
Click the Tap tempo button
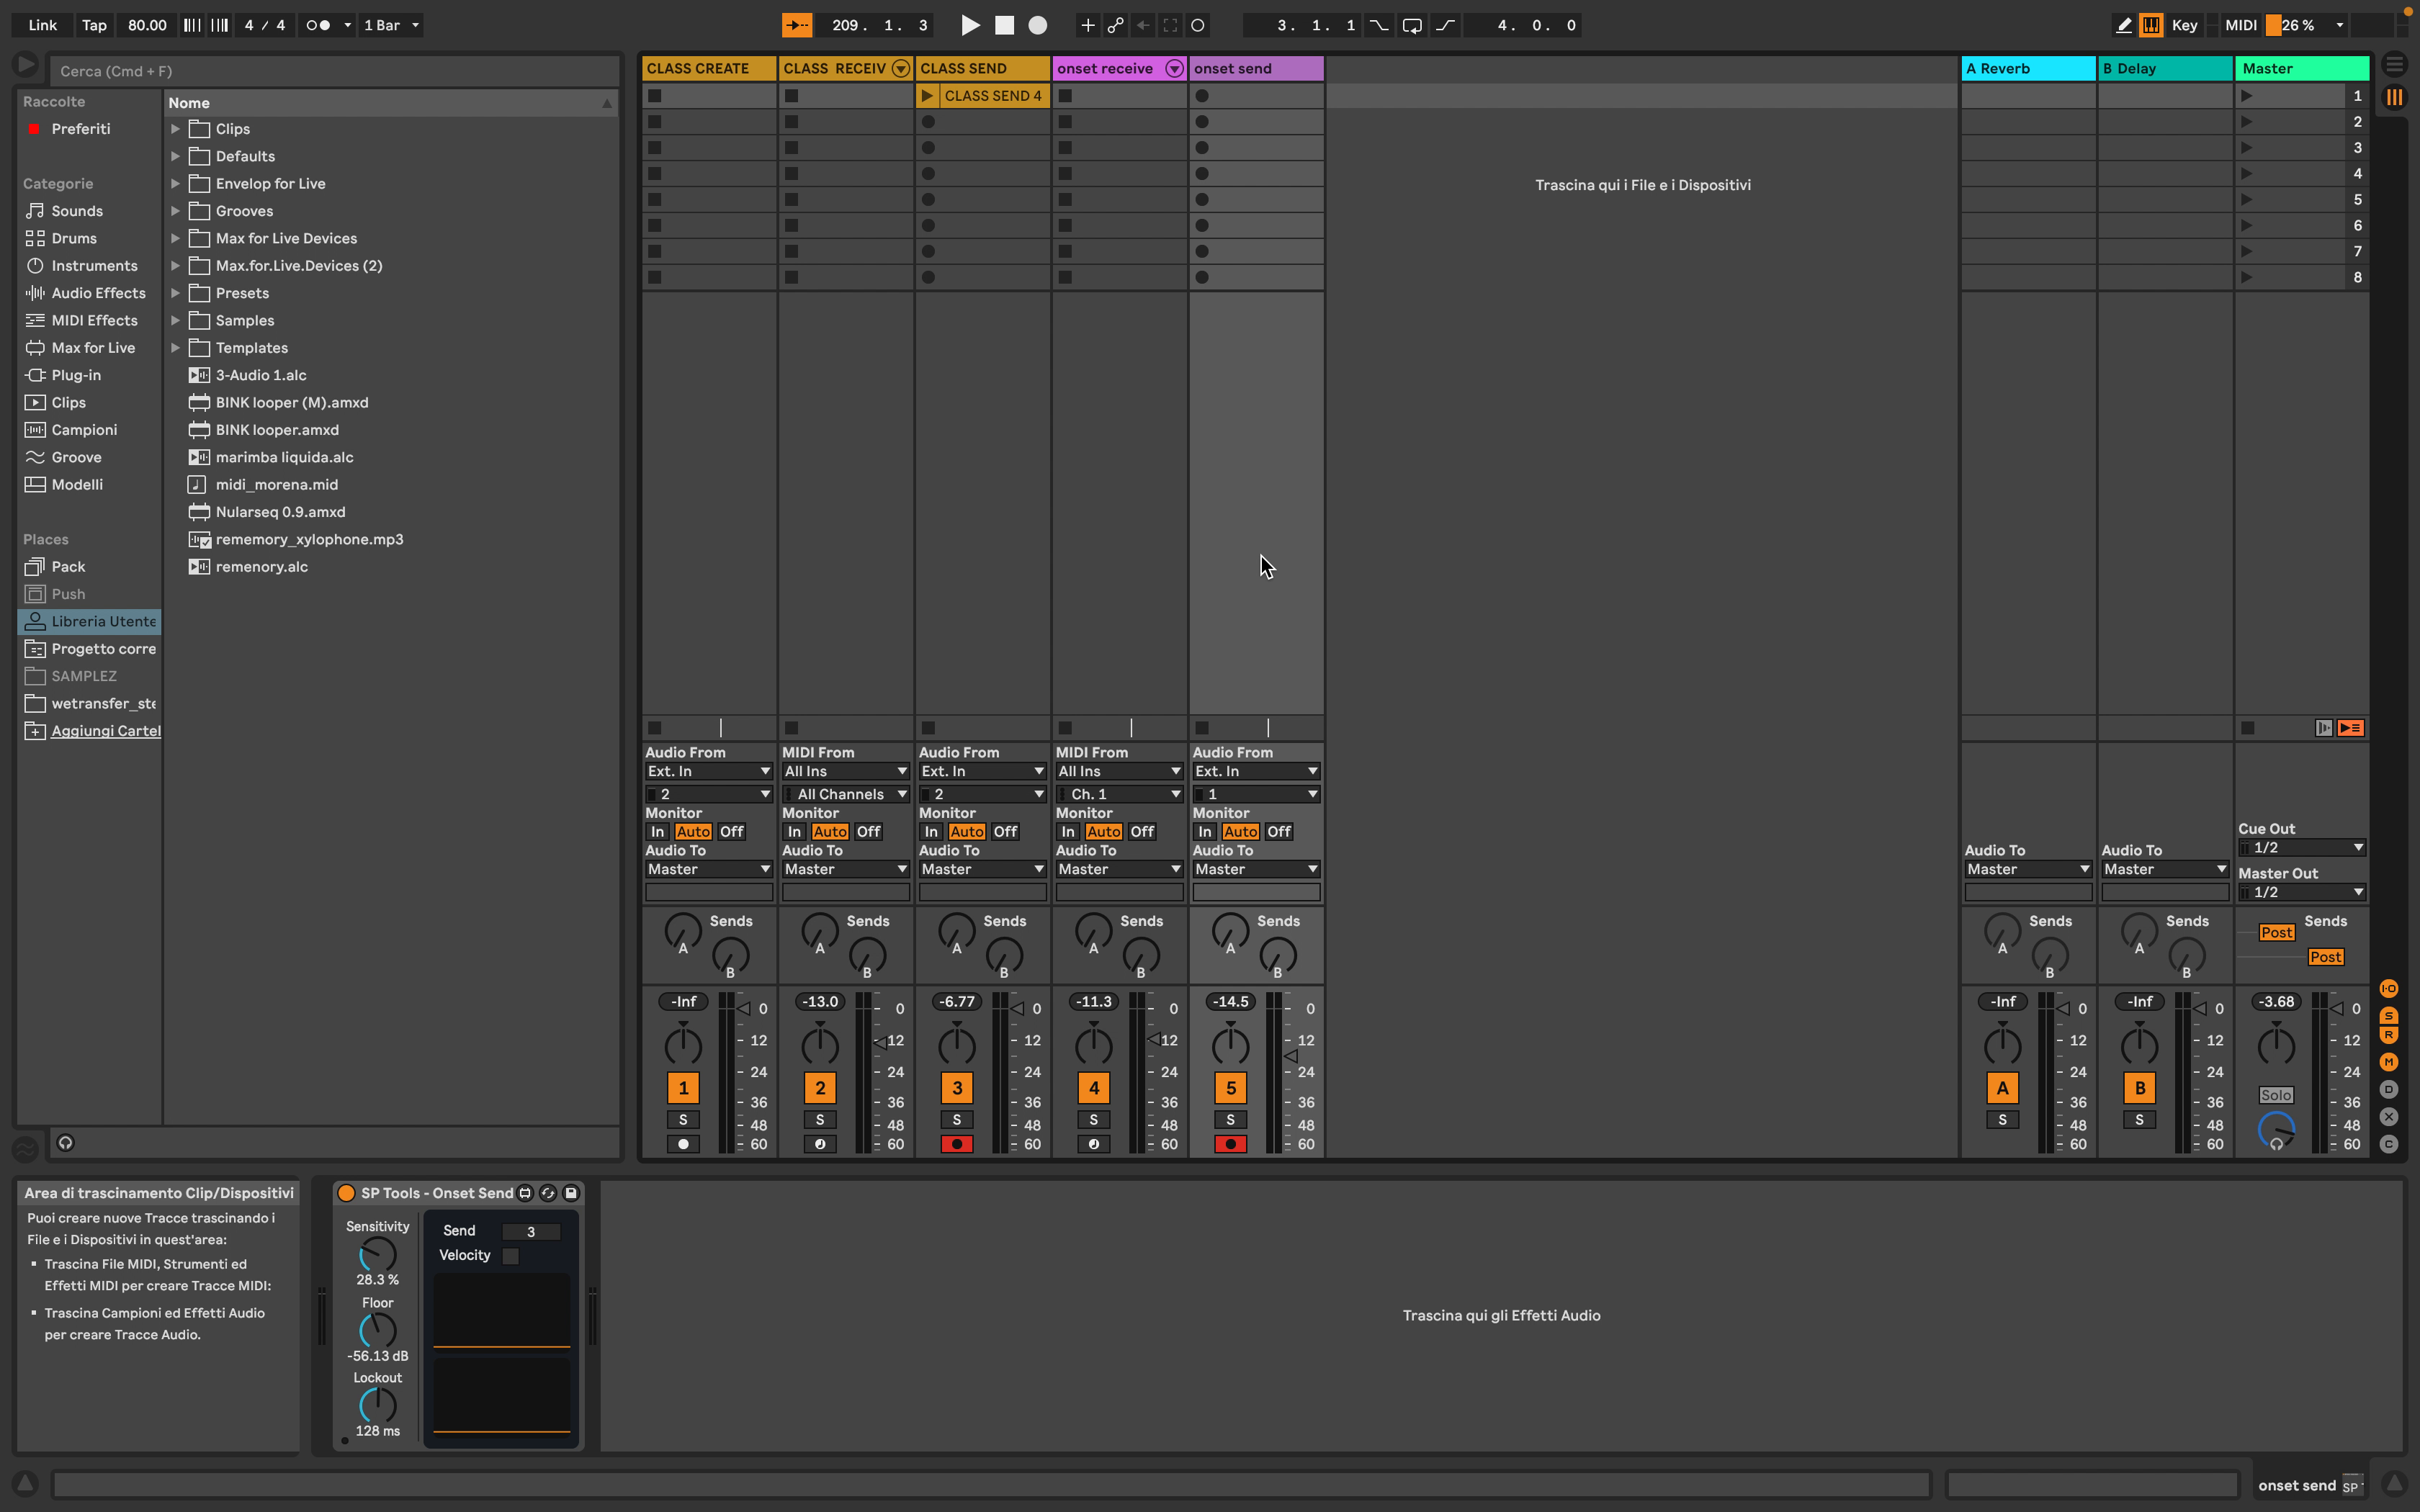click(x=94, y=25)
